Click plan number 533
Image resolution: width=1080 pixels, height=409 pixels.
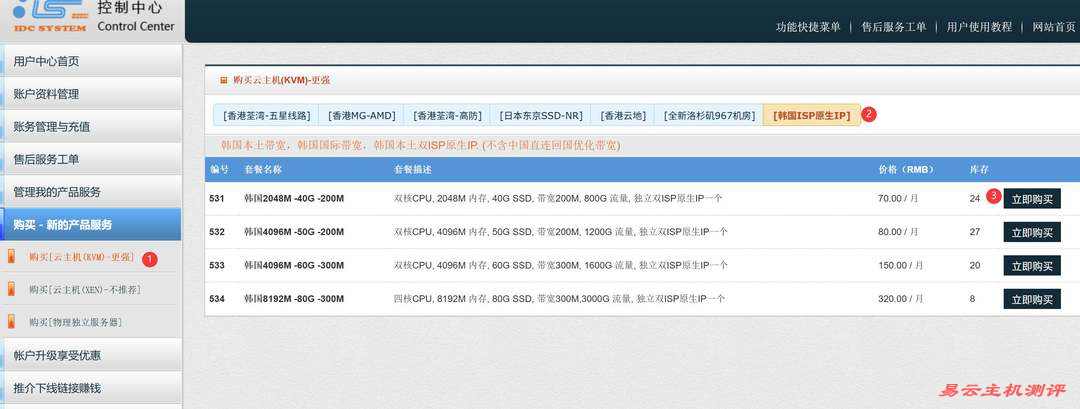point(217,265)
